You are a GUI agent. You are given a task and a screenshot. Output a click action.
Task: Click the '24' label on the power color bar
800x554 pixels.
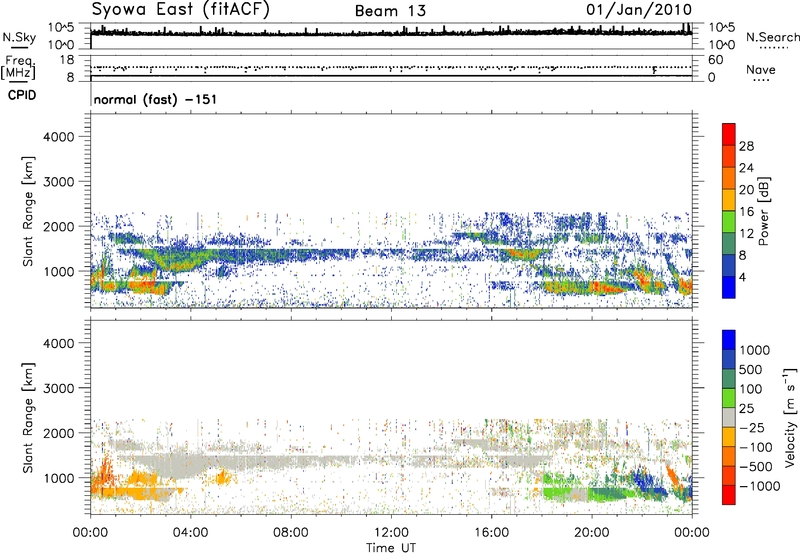(x=746, y=168)
